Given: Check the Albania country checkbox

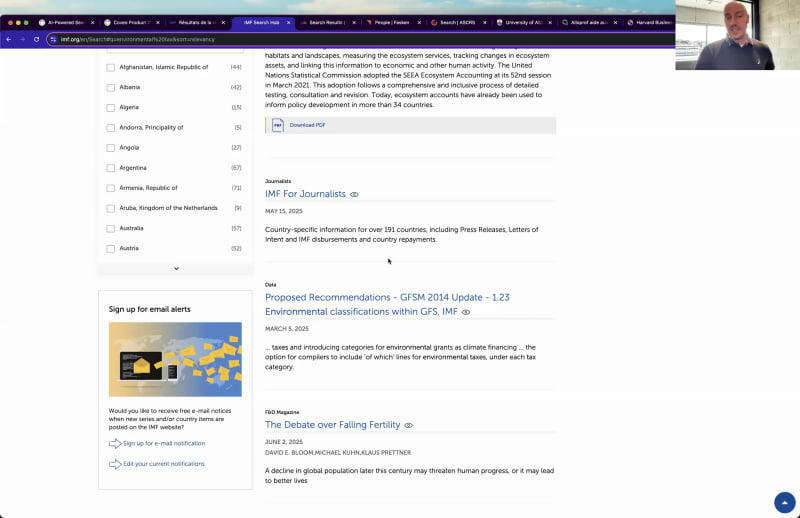Looking at the screenshot, I should point(111,87).
